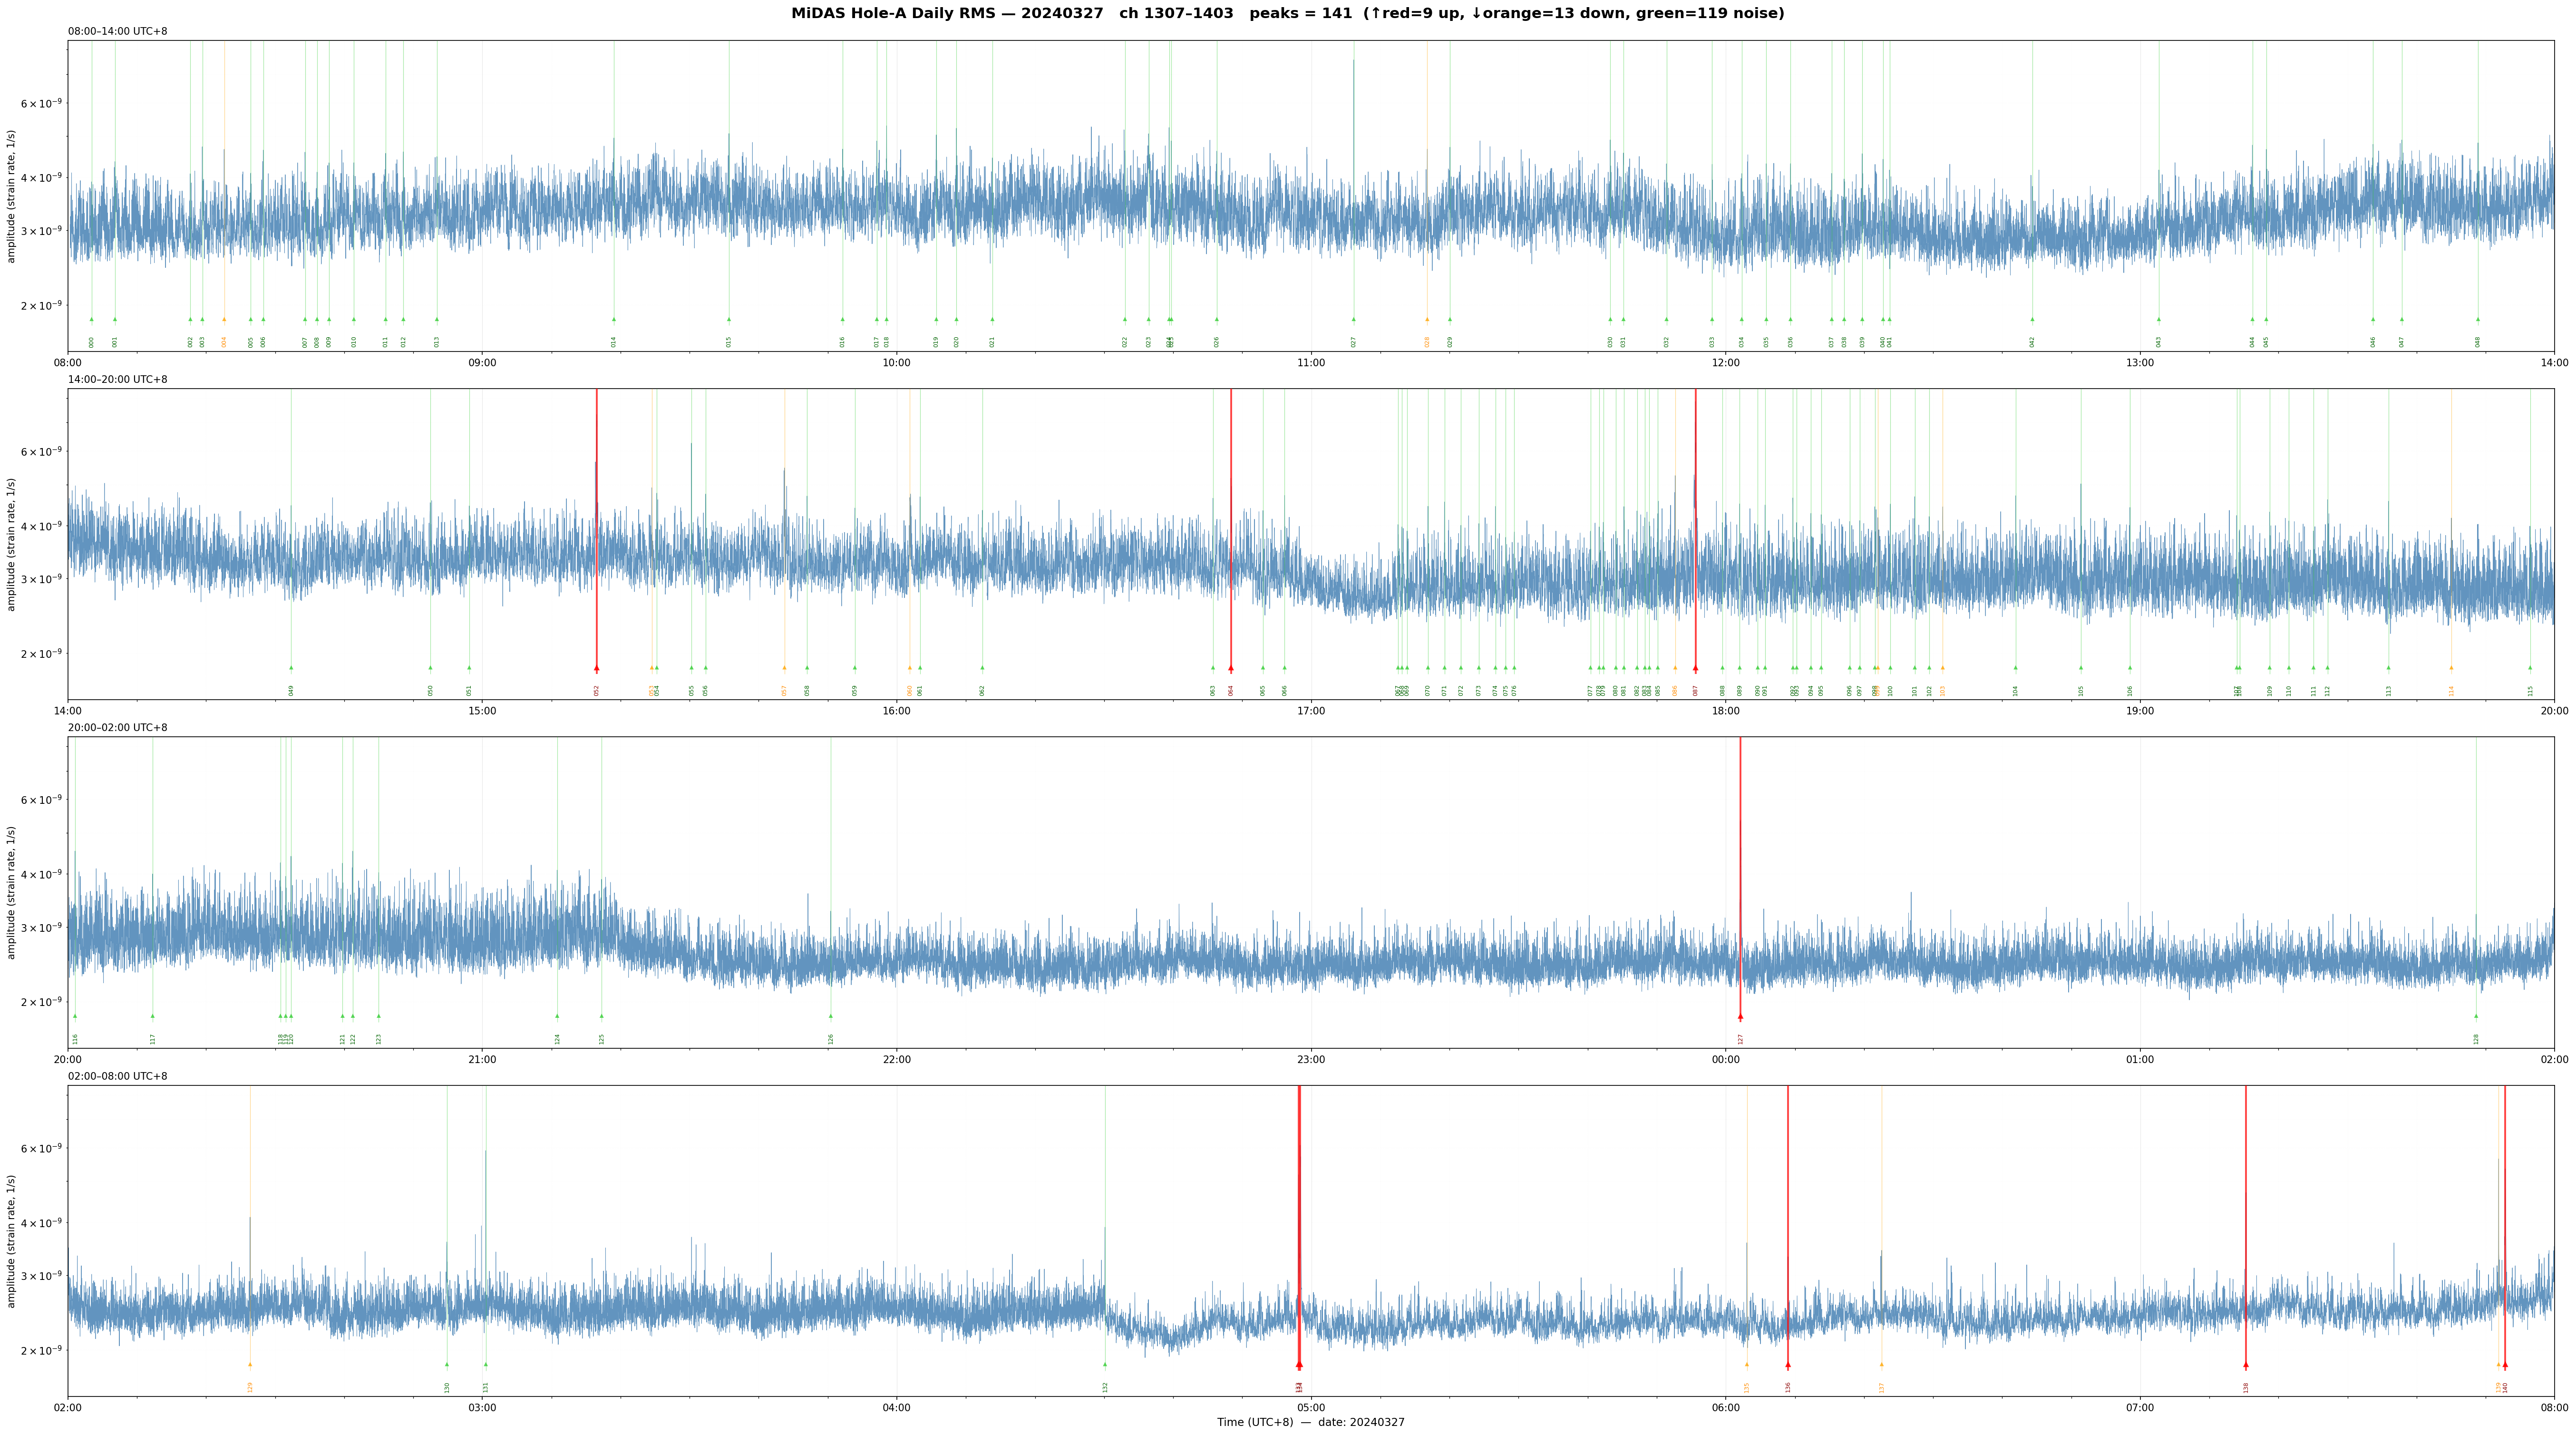Click the red up-peak marker labeled 138
Screen dimensions: 2576x1435
pos(2245,1365)
